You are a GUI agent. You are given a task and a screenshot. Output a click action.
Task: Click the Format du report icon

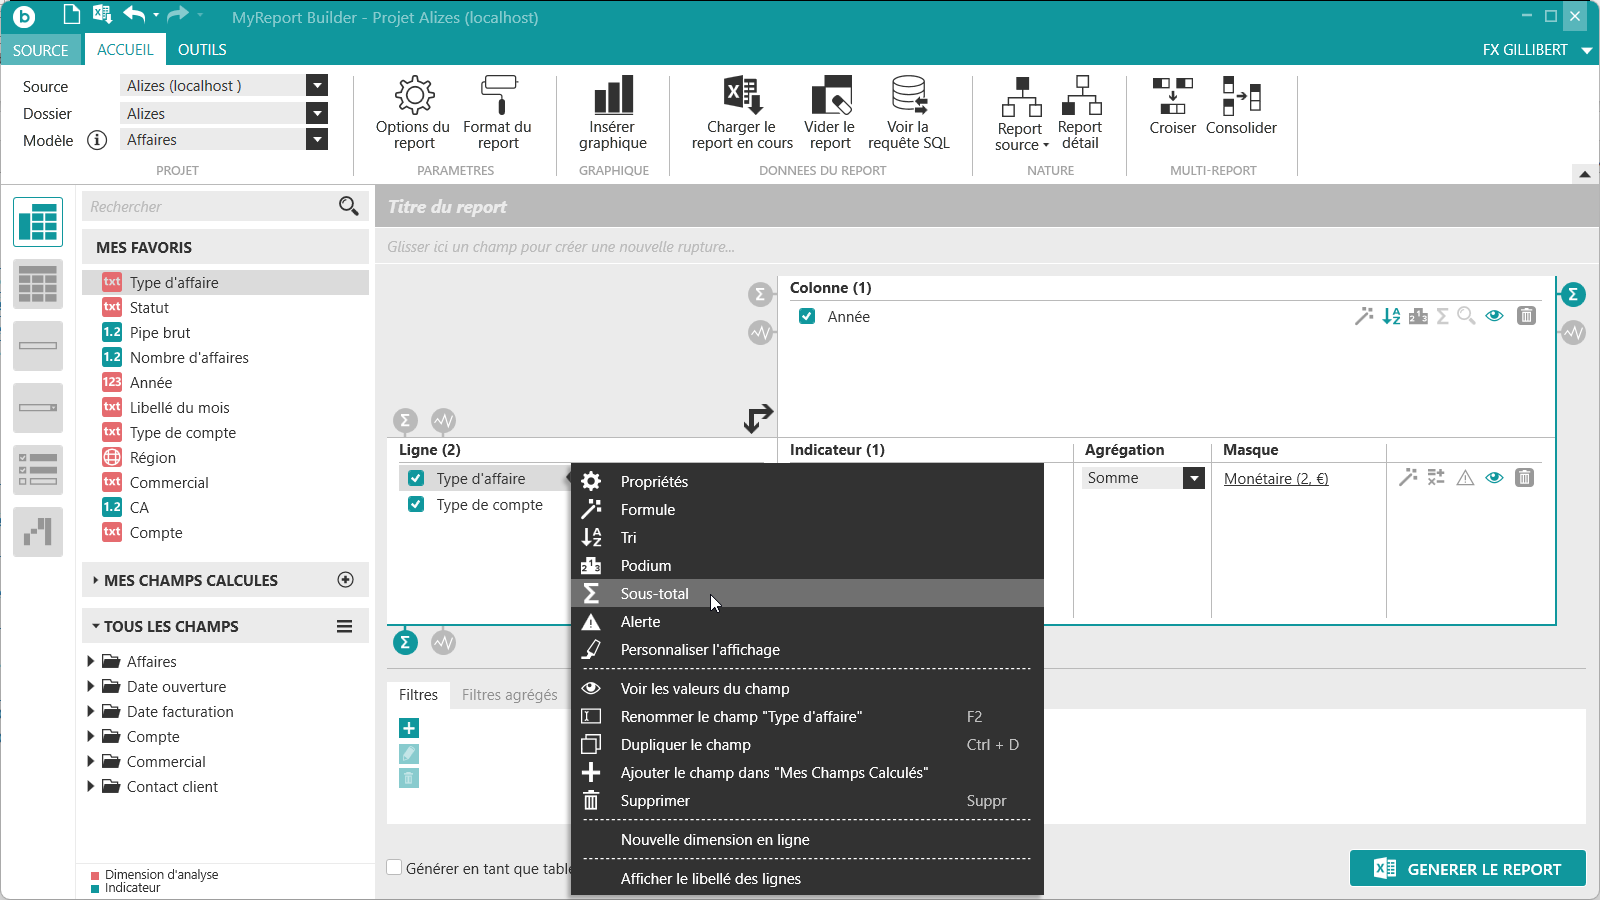click(497, 113)
